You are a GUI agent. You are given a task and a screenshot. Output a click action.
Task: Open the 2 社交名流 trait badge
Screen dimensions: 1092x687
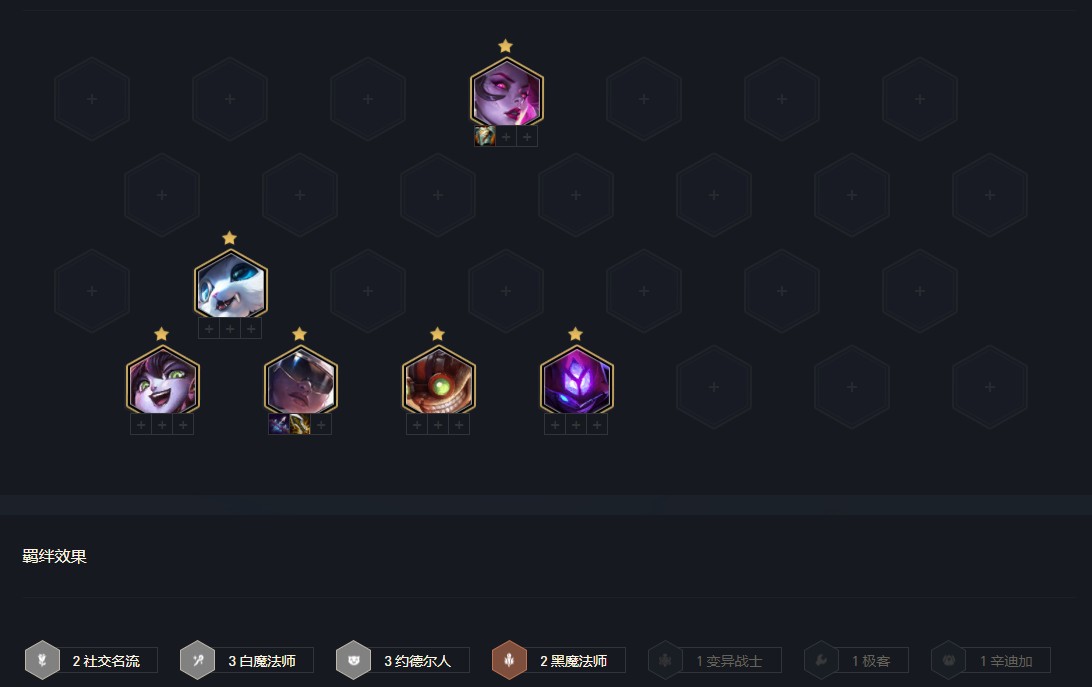click(x=91, y=660)
